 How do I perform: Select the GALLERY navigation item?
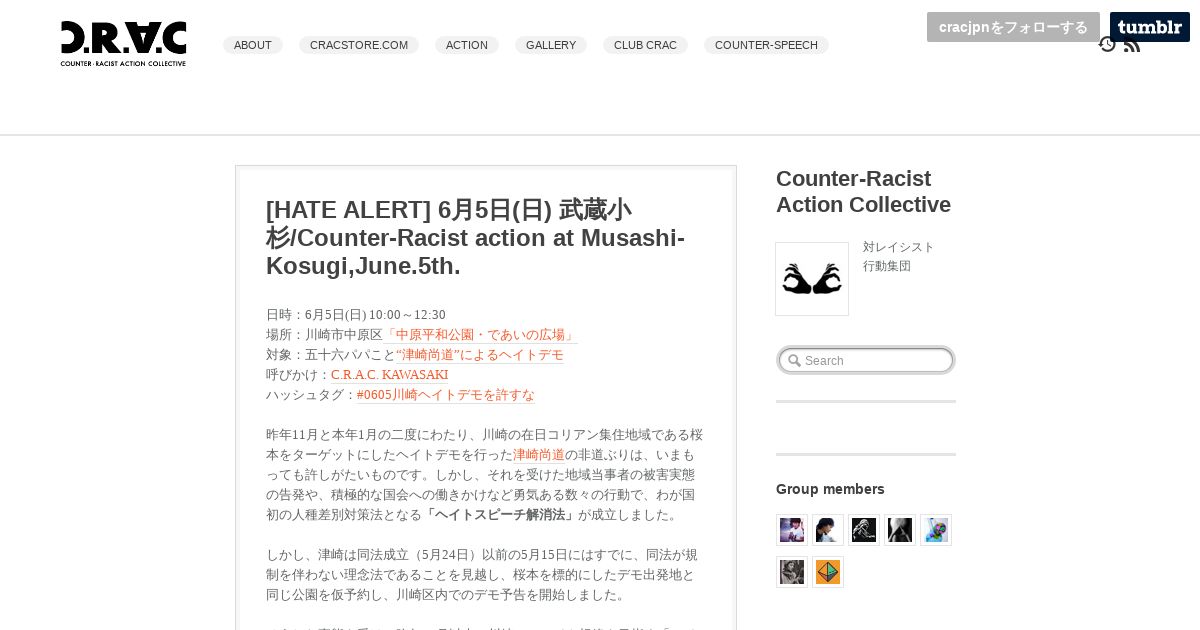[x=551, y=45]
